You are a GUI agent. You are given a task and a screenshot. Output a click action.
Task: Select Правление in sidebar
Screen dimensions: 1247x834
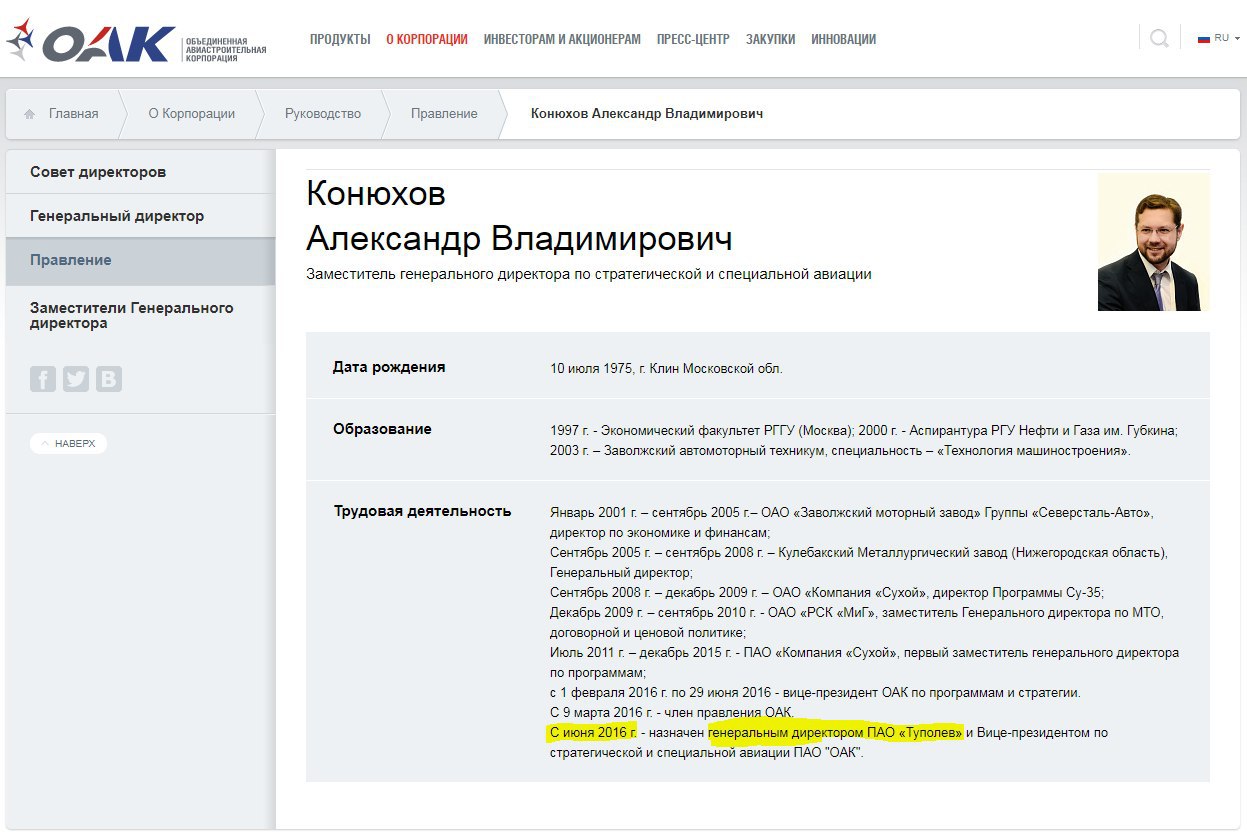140,260
